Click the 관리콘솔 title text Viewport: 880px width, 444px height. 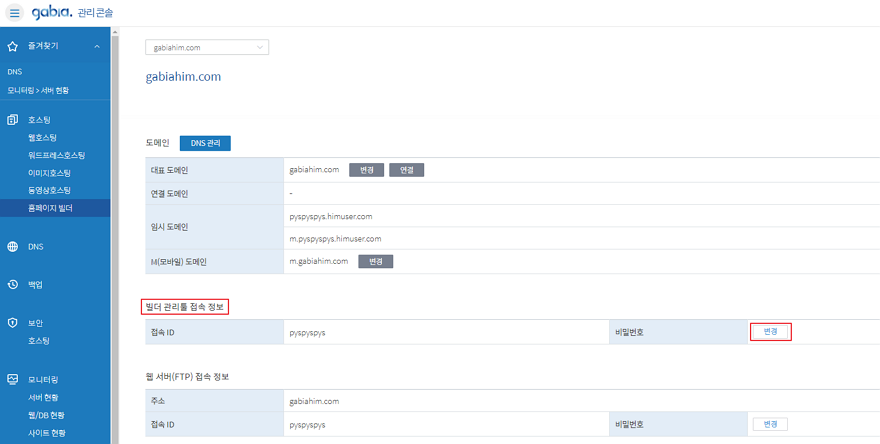[95, 12]
